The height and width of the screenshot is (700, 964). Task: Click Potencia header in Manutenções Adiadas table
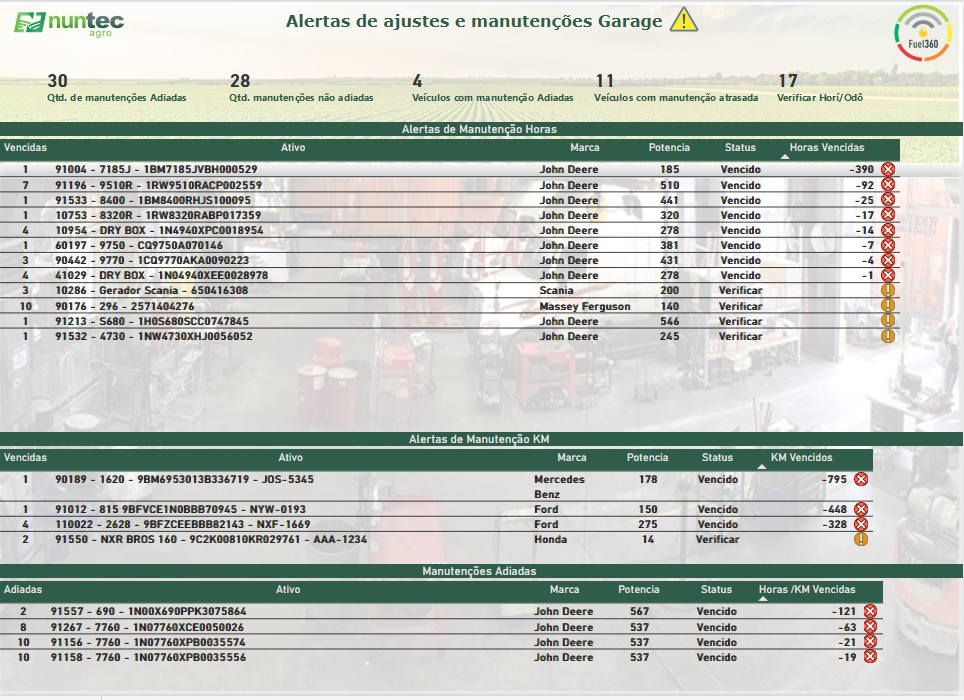click(639, 589)
